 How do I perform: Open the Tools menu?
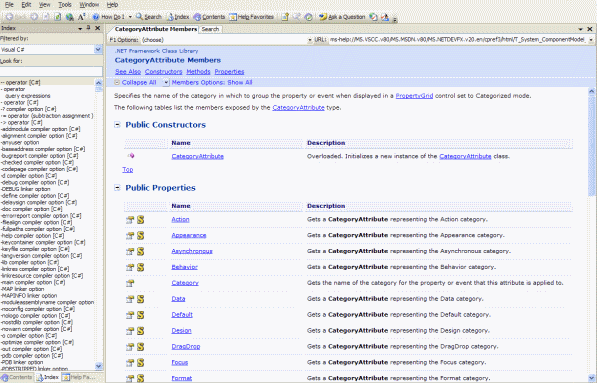click(x=65, y=5)
